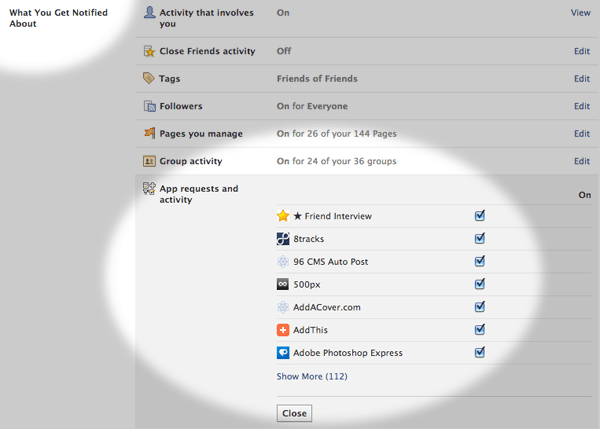Click the Group activity people icon
The height and width of the screenshot is (429, 600).
coord(149,161)
